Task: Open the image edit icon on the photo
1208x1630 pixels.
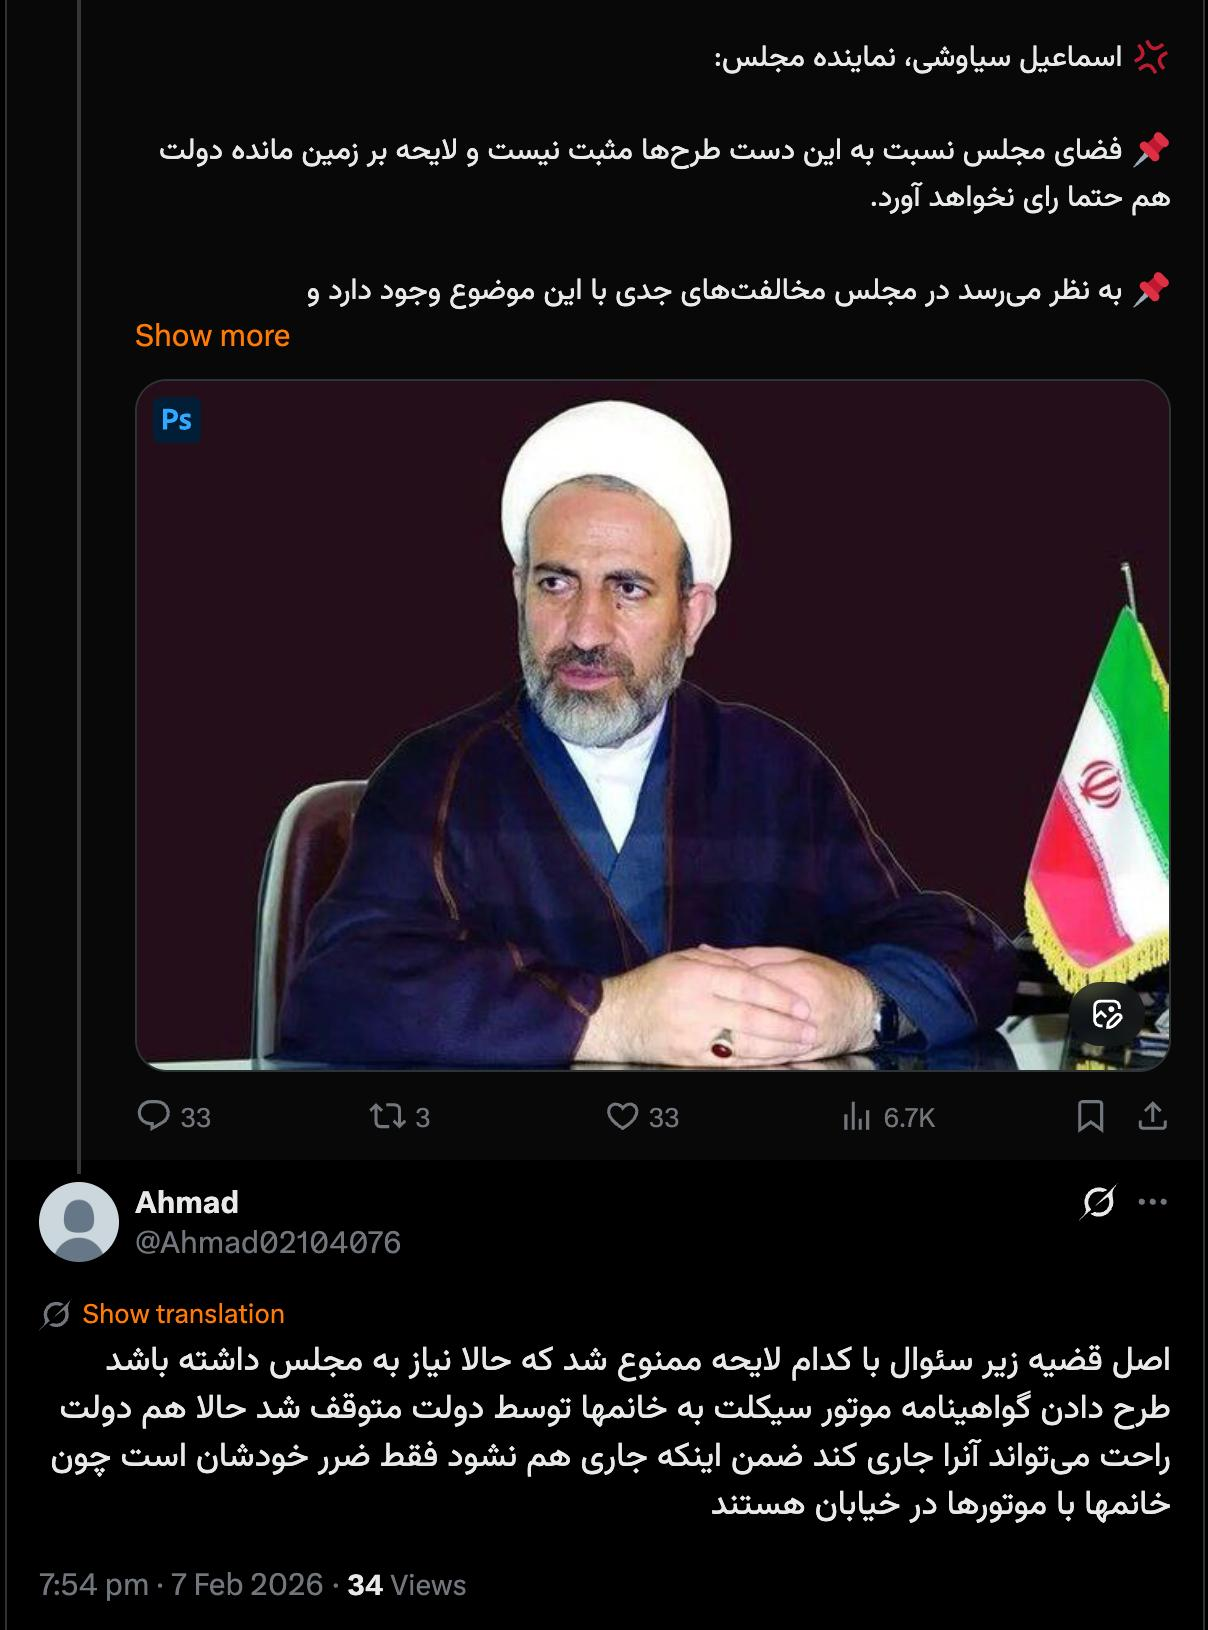Action: pyautogui.click(x=1107, y=1014)
